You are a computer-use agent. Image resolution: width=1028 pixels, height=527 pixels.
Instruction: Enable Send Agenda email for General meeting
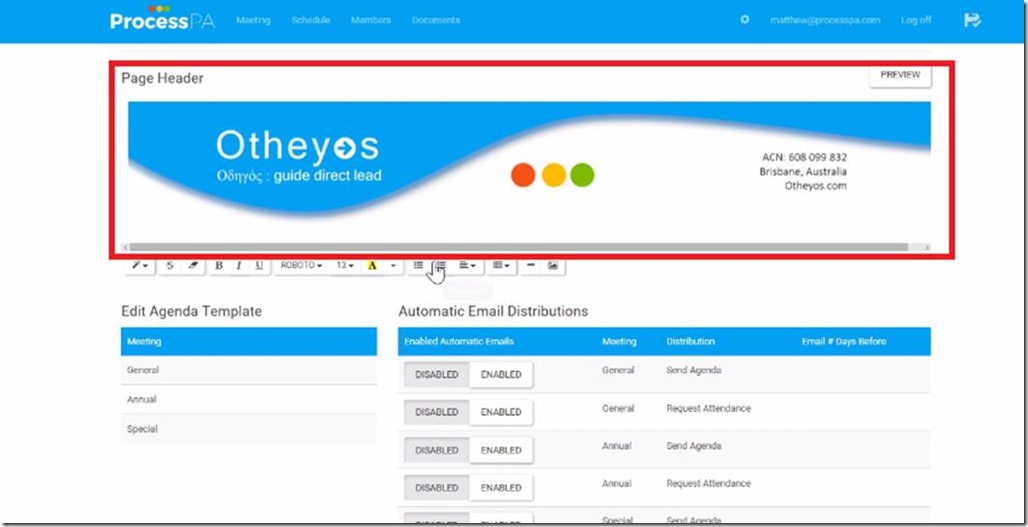click(x=501, y=375)
